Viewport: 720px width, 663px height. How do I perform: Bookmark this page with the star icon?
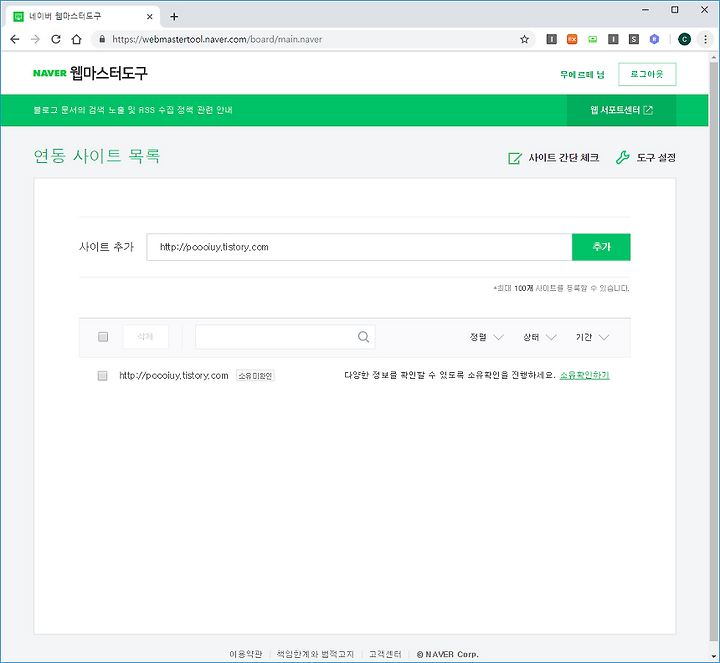(x=524, y=39)
